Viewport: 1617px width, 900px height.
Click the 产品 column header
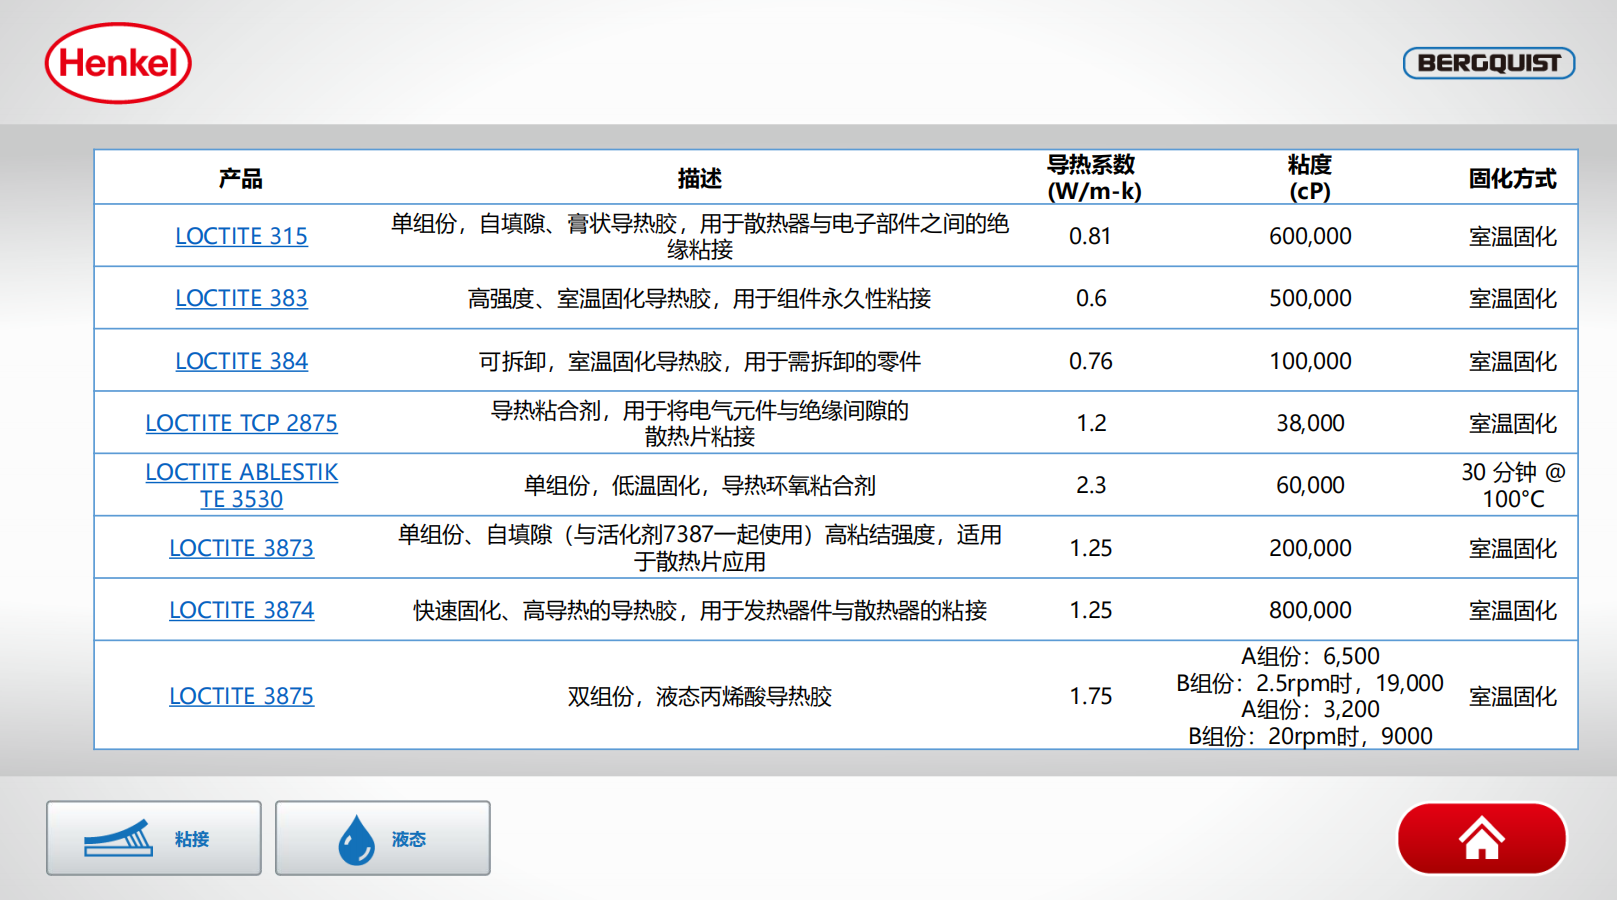coord(241,179)
